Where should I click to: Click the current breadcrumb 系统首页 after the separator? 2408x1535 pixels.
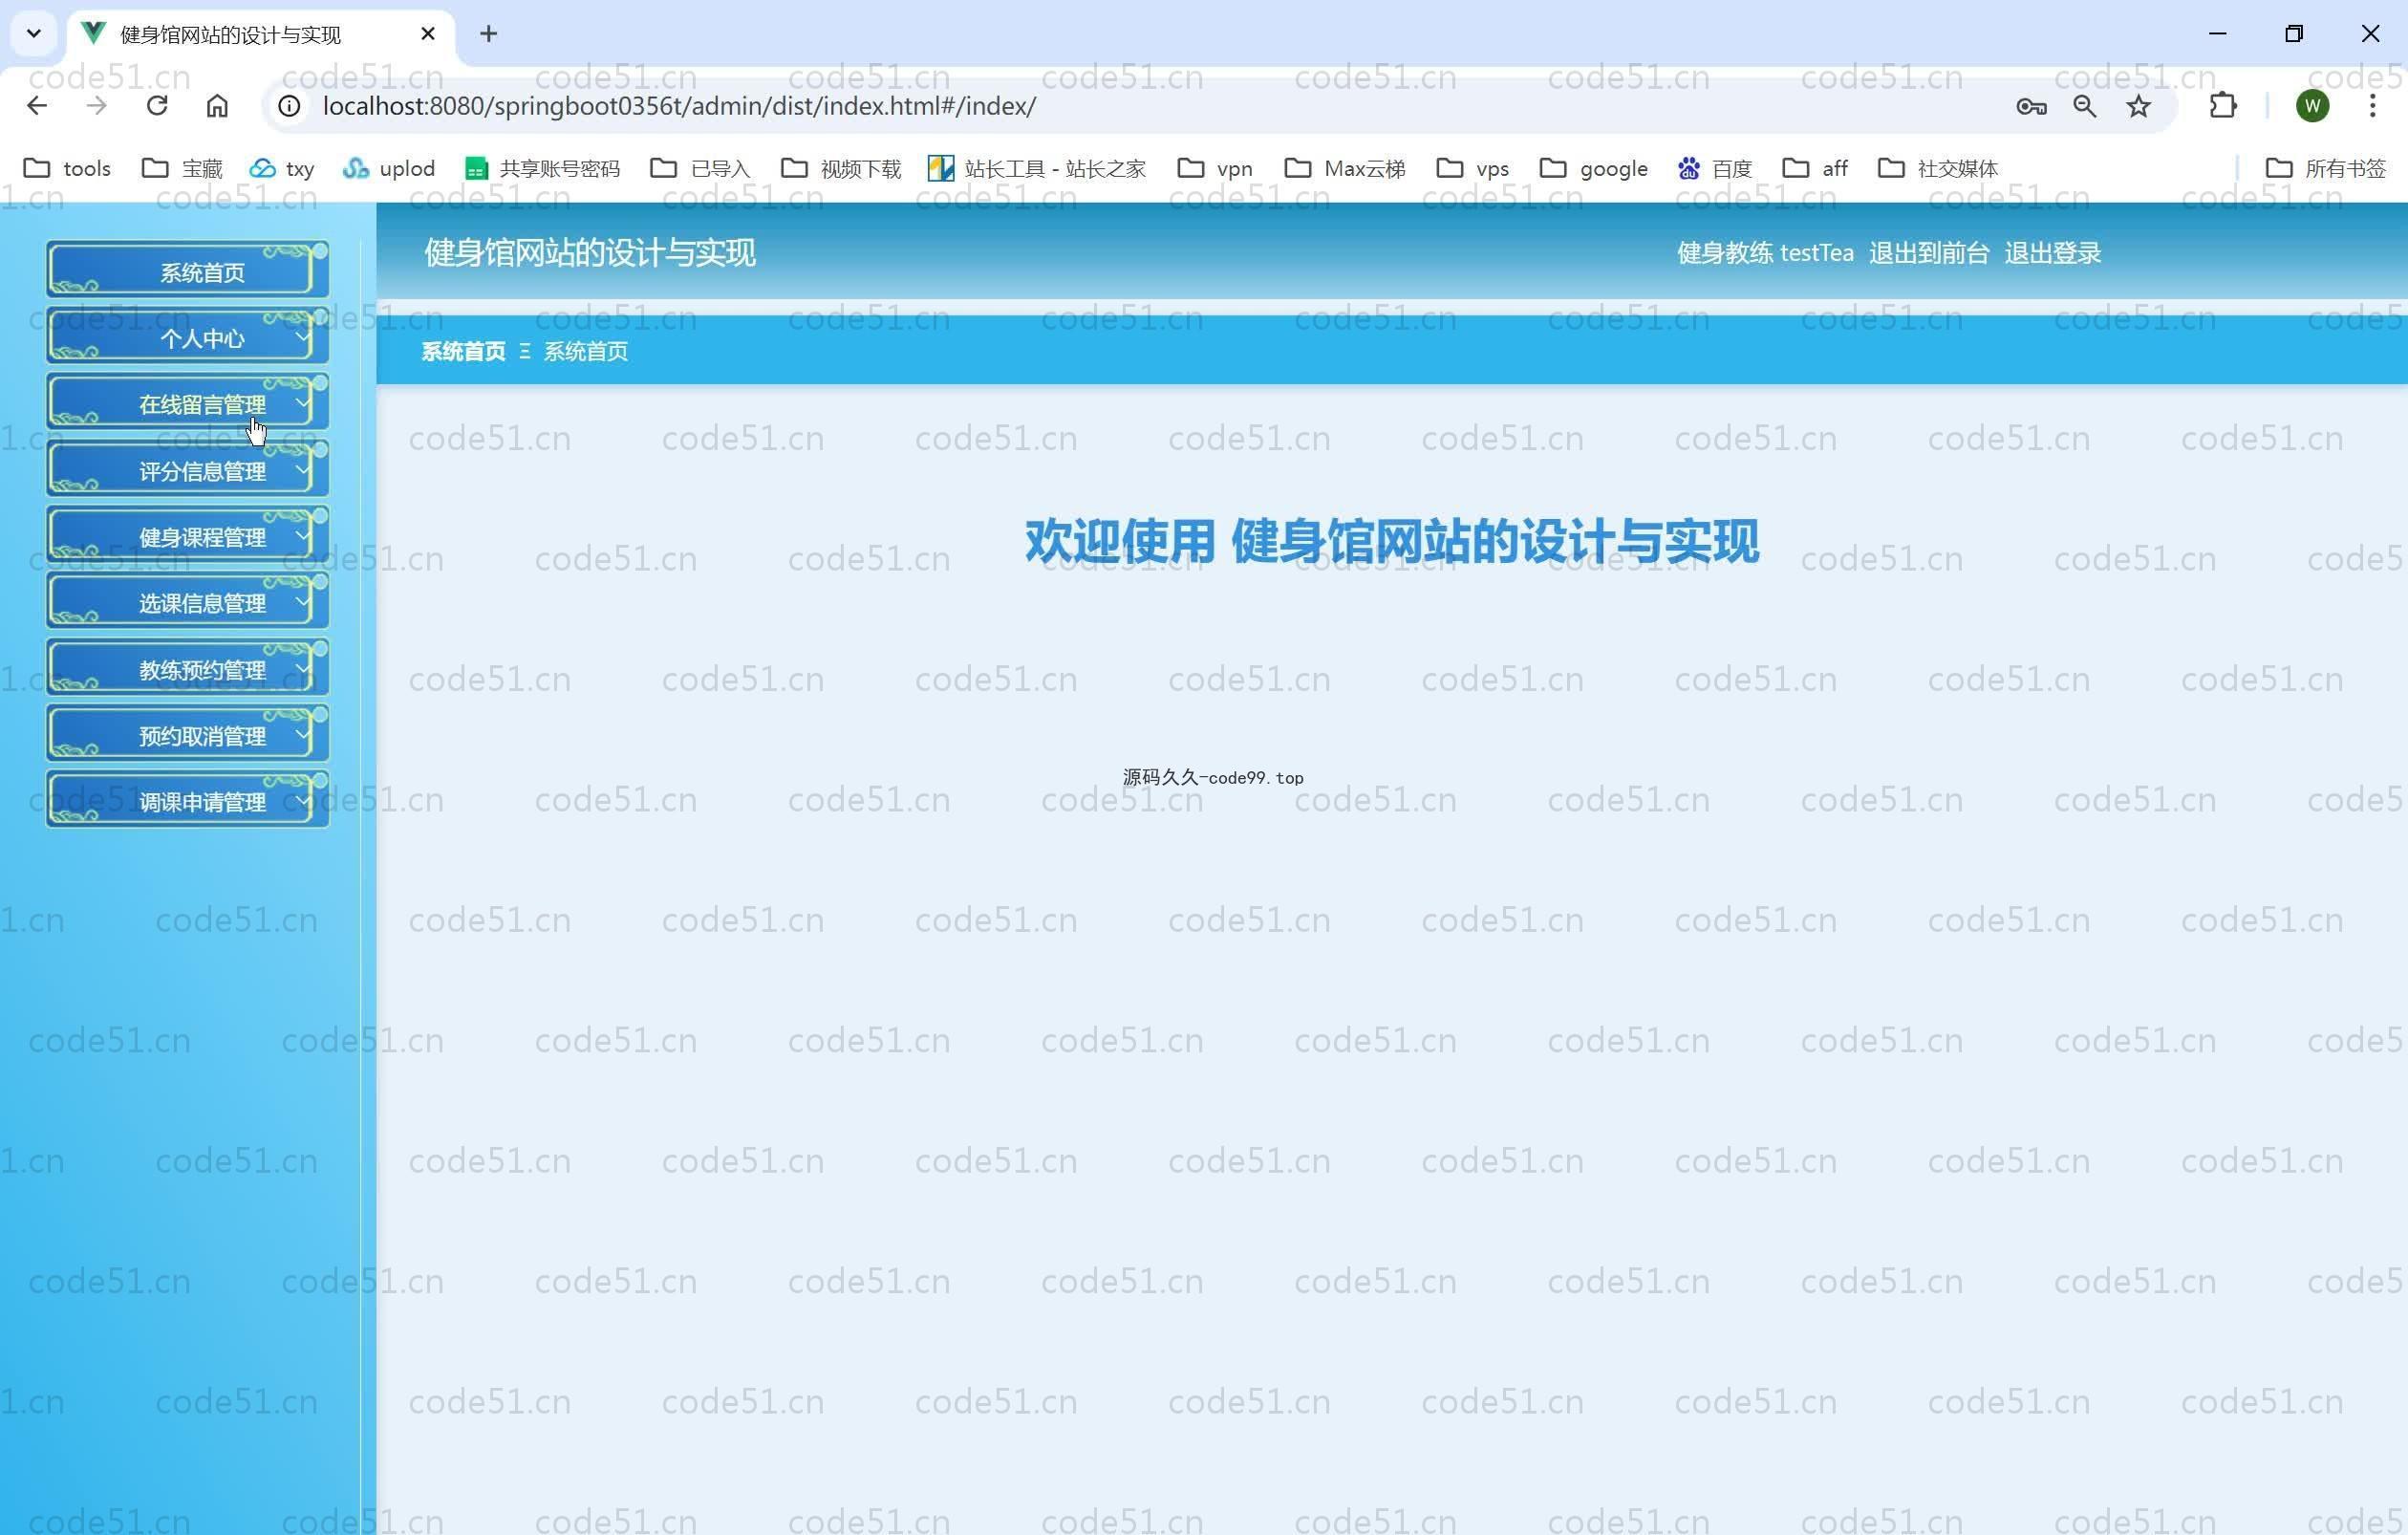tap(586, 351)
